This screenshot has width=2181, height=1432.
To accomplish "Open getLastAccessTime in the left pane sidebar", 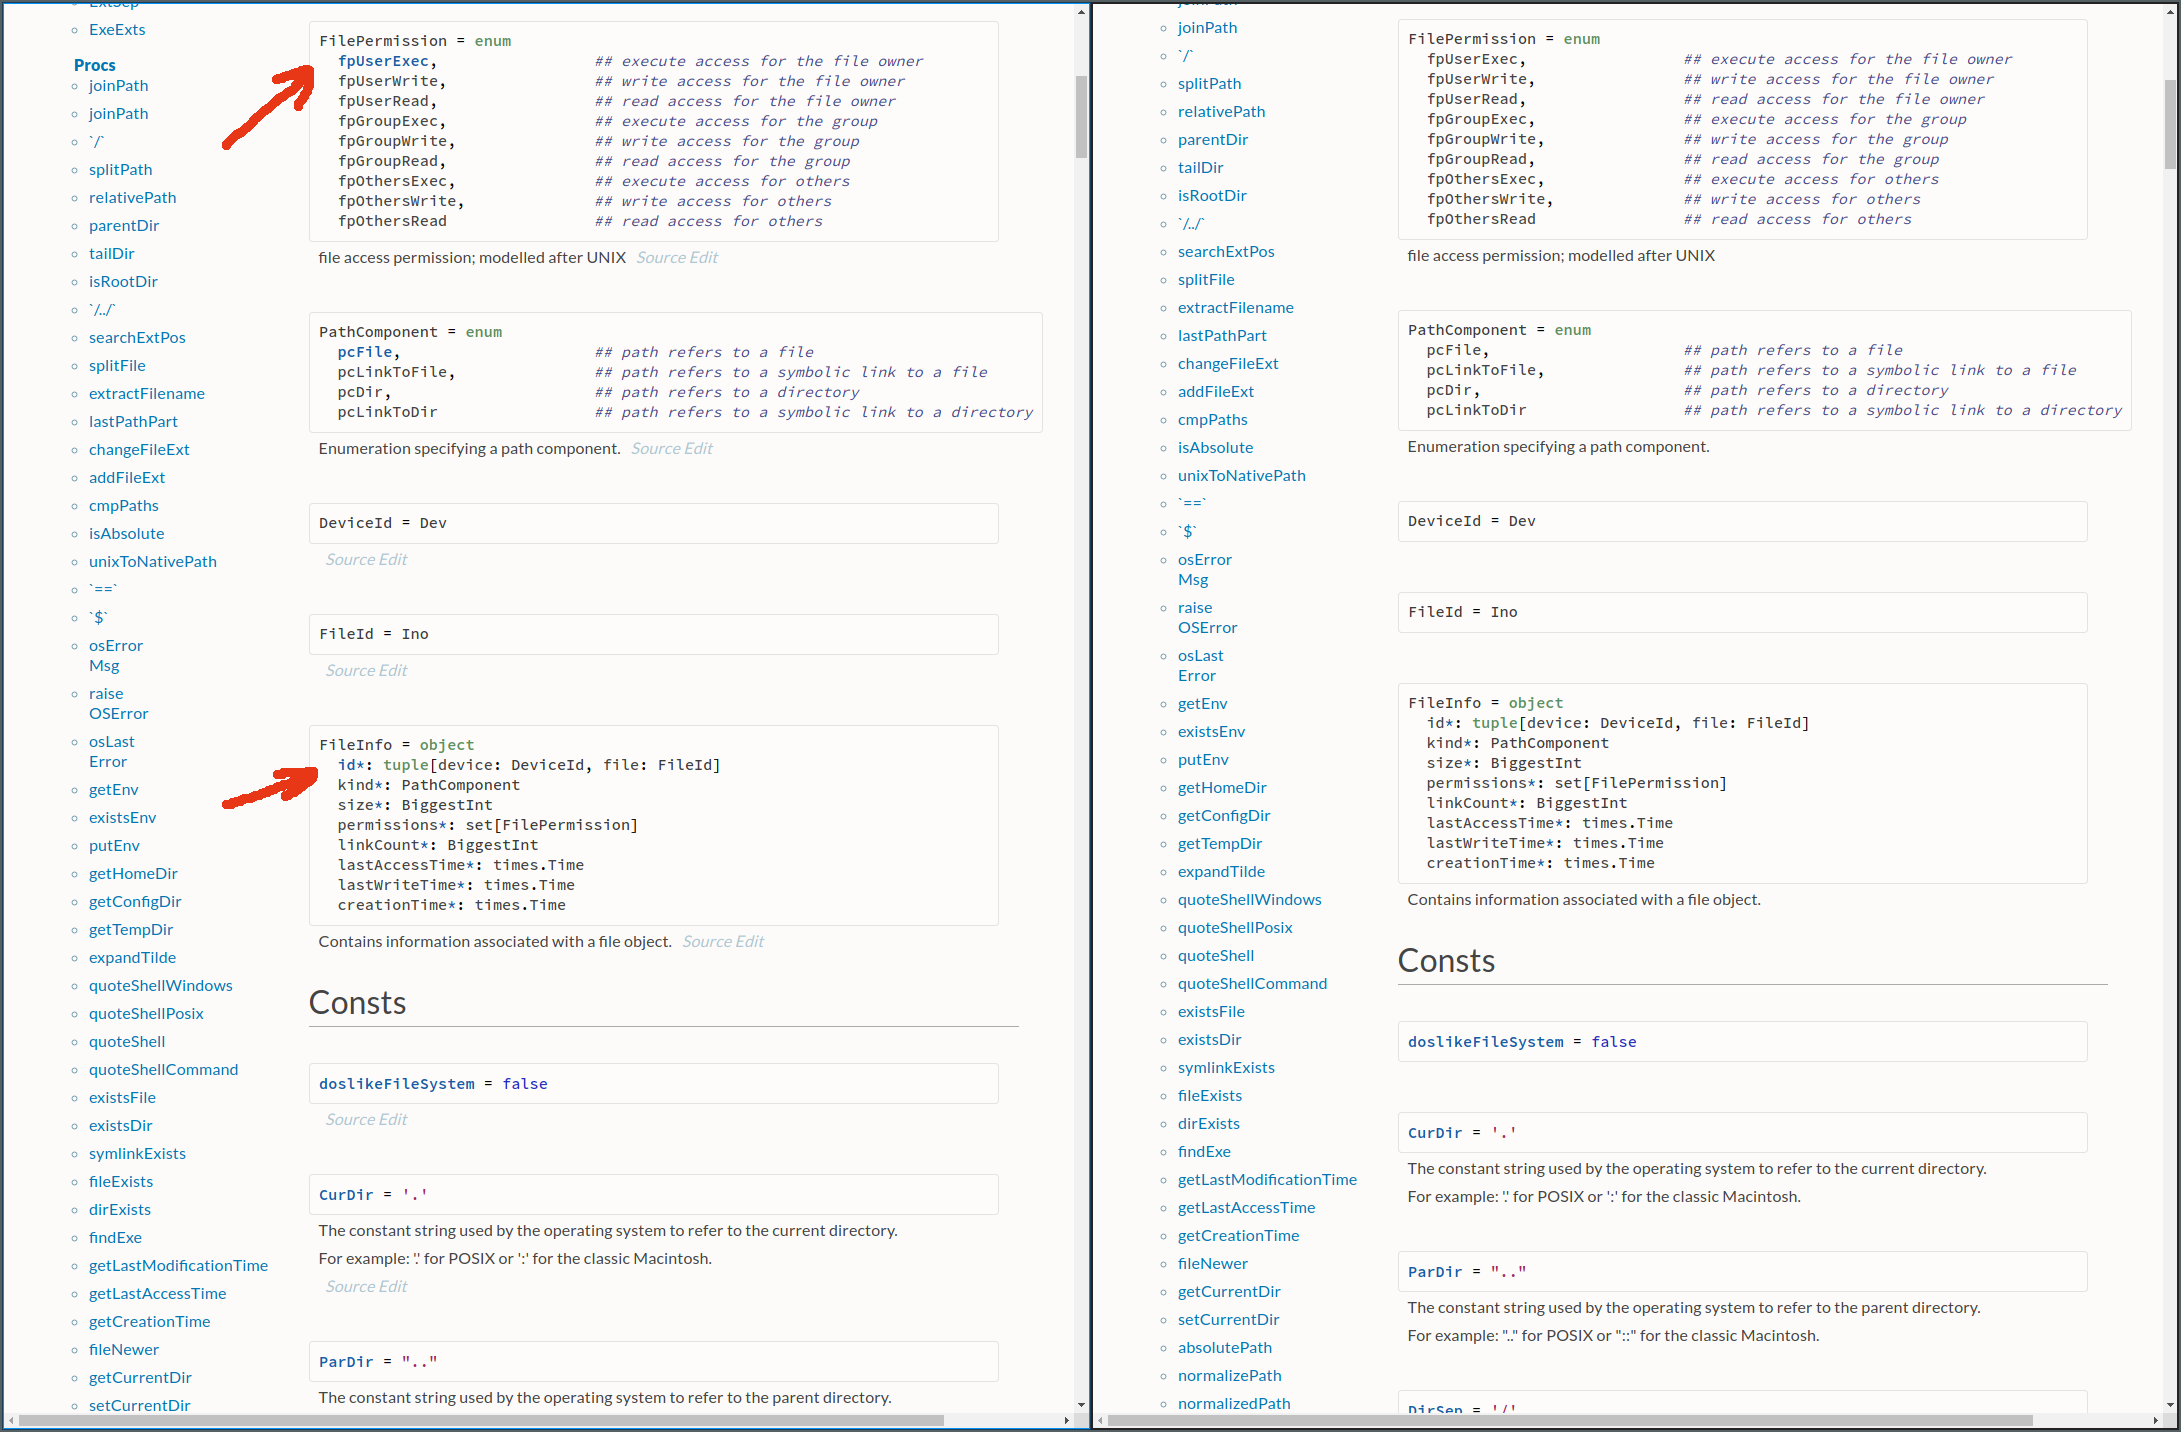I will pos(157,1294).
